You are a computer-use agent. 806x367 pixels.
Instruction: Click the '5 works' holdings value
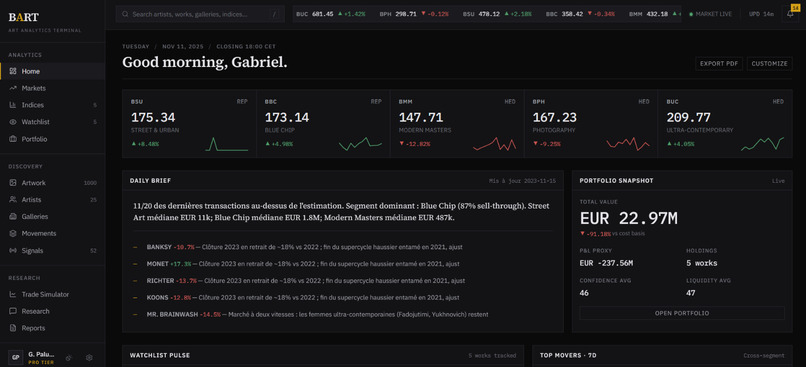click(x=702, y=263)
